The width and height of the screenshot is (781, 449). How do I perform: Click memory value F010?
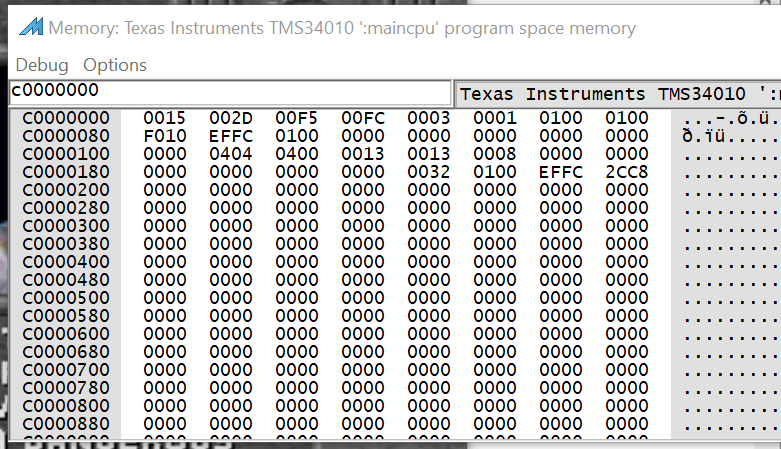[165, 136]
